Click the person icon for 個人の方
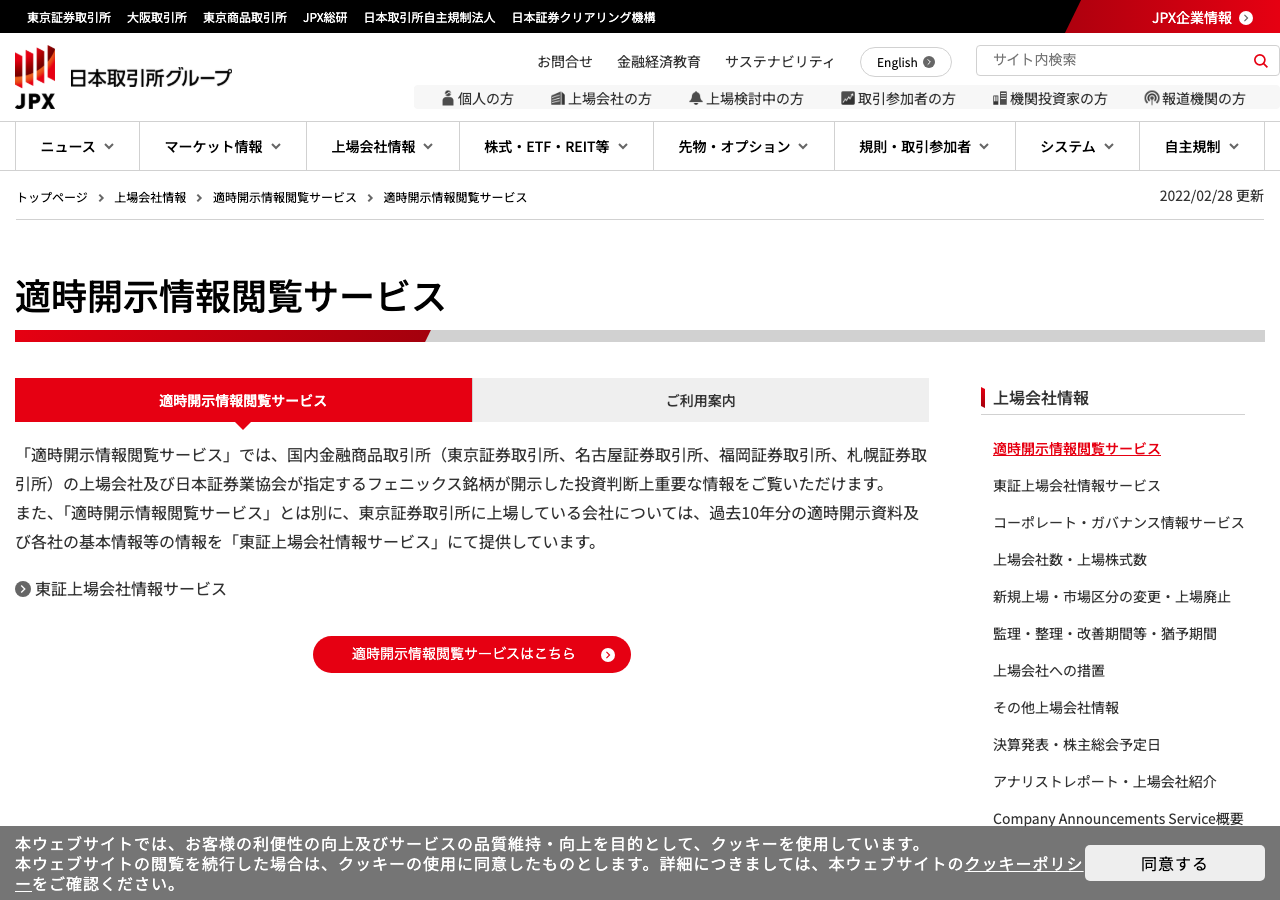Screen dimensions: 1280x900 pyautogui.click(x=448, y=98)
